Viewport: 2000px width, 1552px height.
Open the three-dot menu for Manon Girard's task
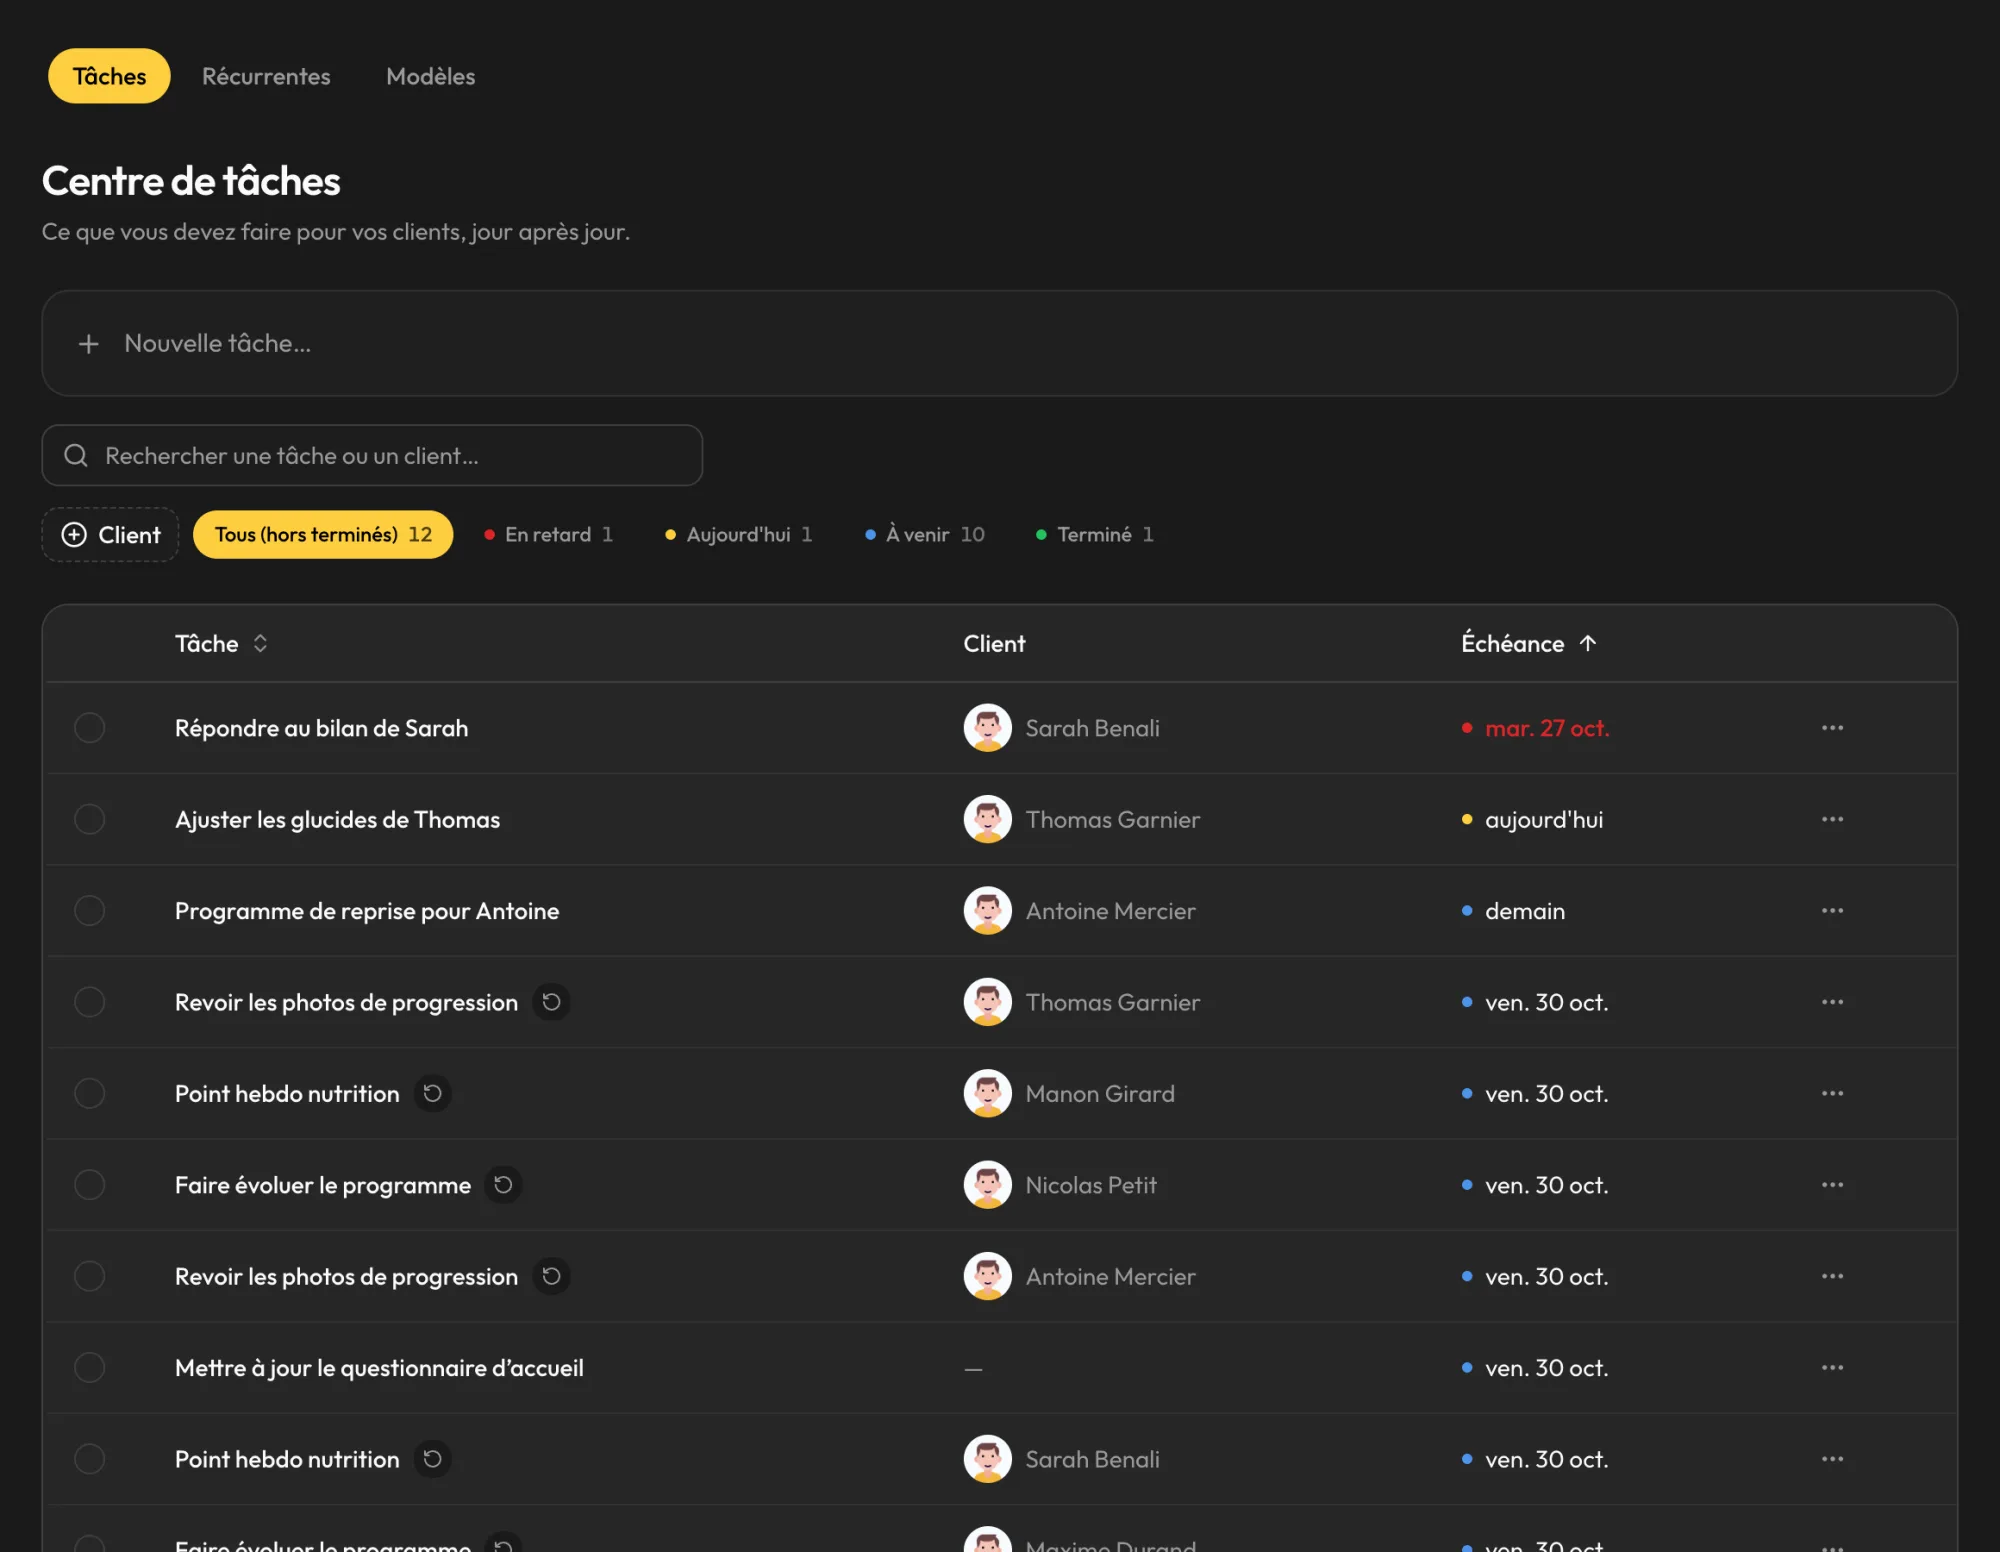tap(1832, 1093)
